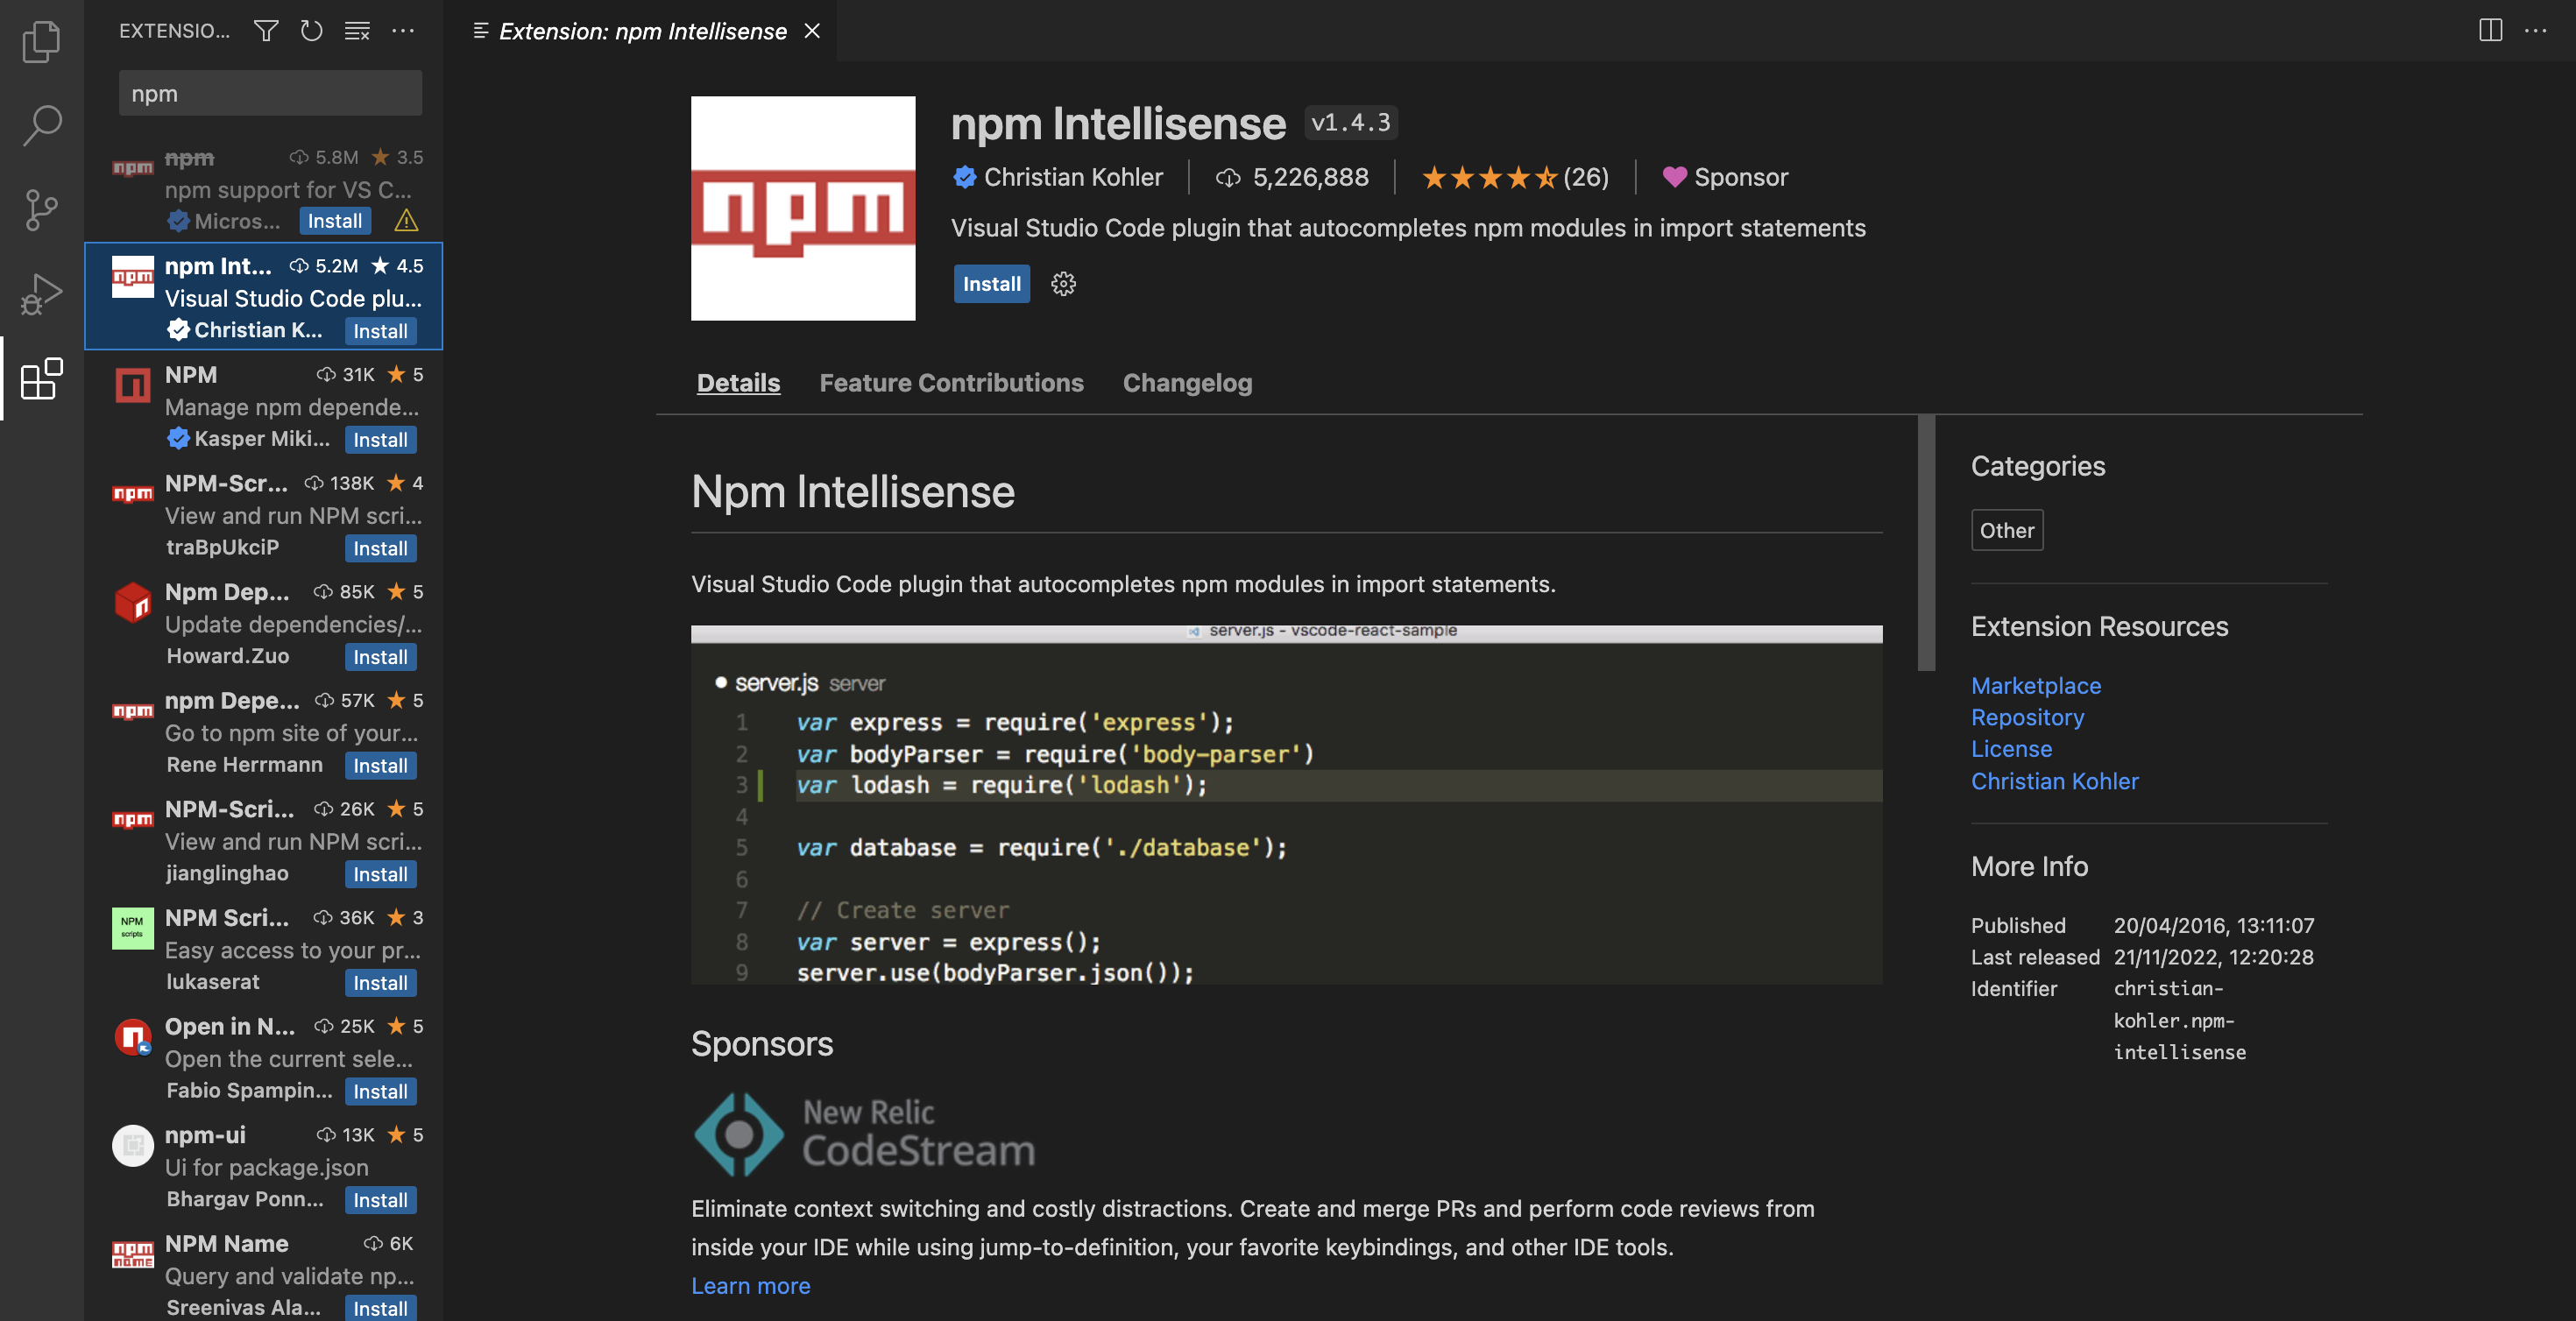Screen dimensions: 2576x1321
Task: Install the deprecated npm extension by Microsoft
Action: pos(334,221)
